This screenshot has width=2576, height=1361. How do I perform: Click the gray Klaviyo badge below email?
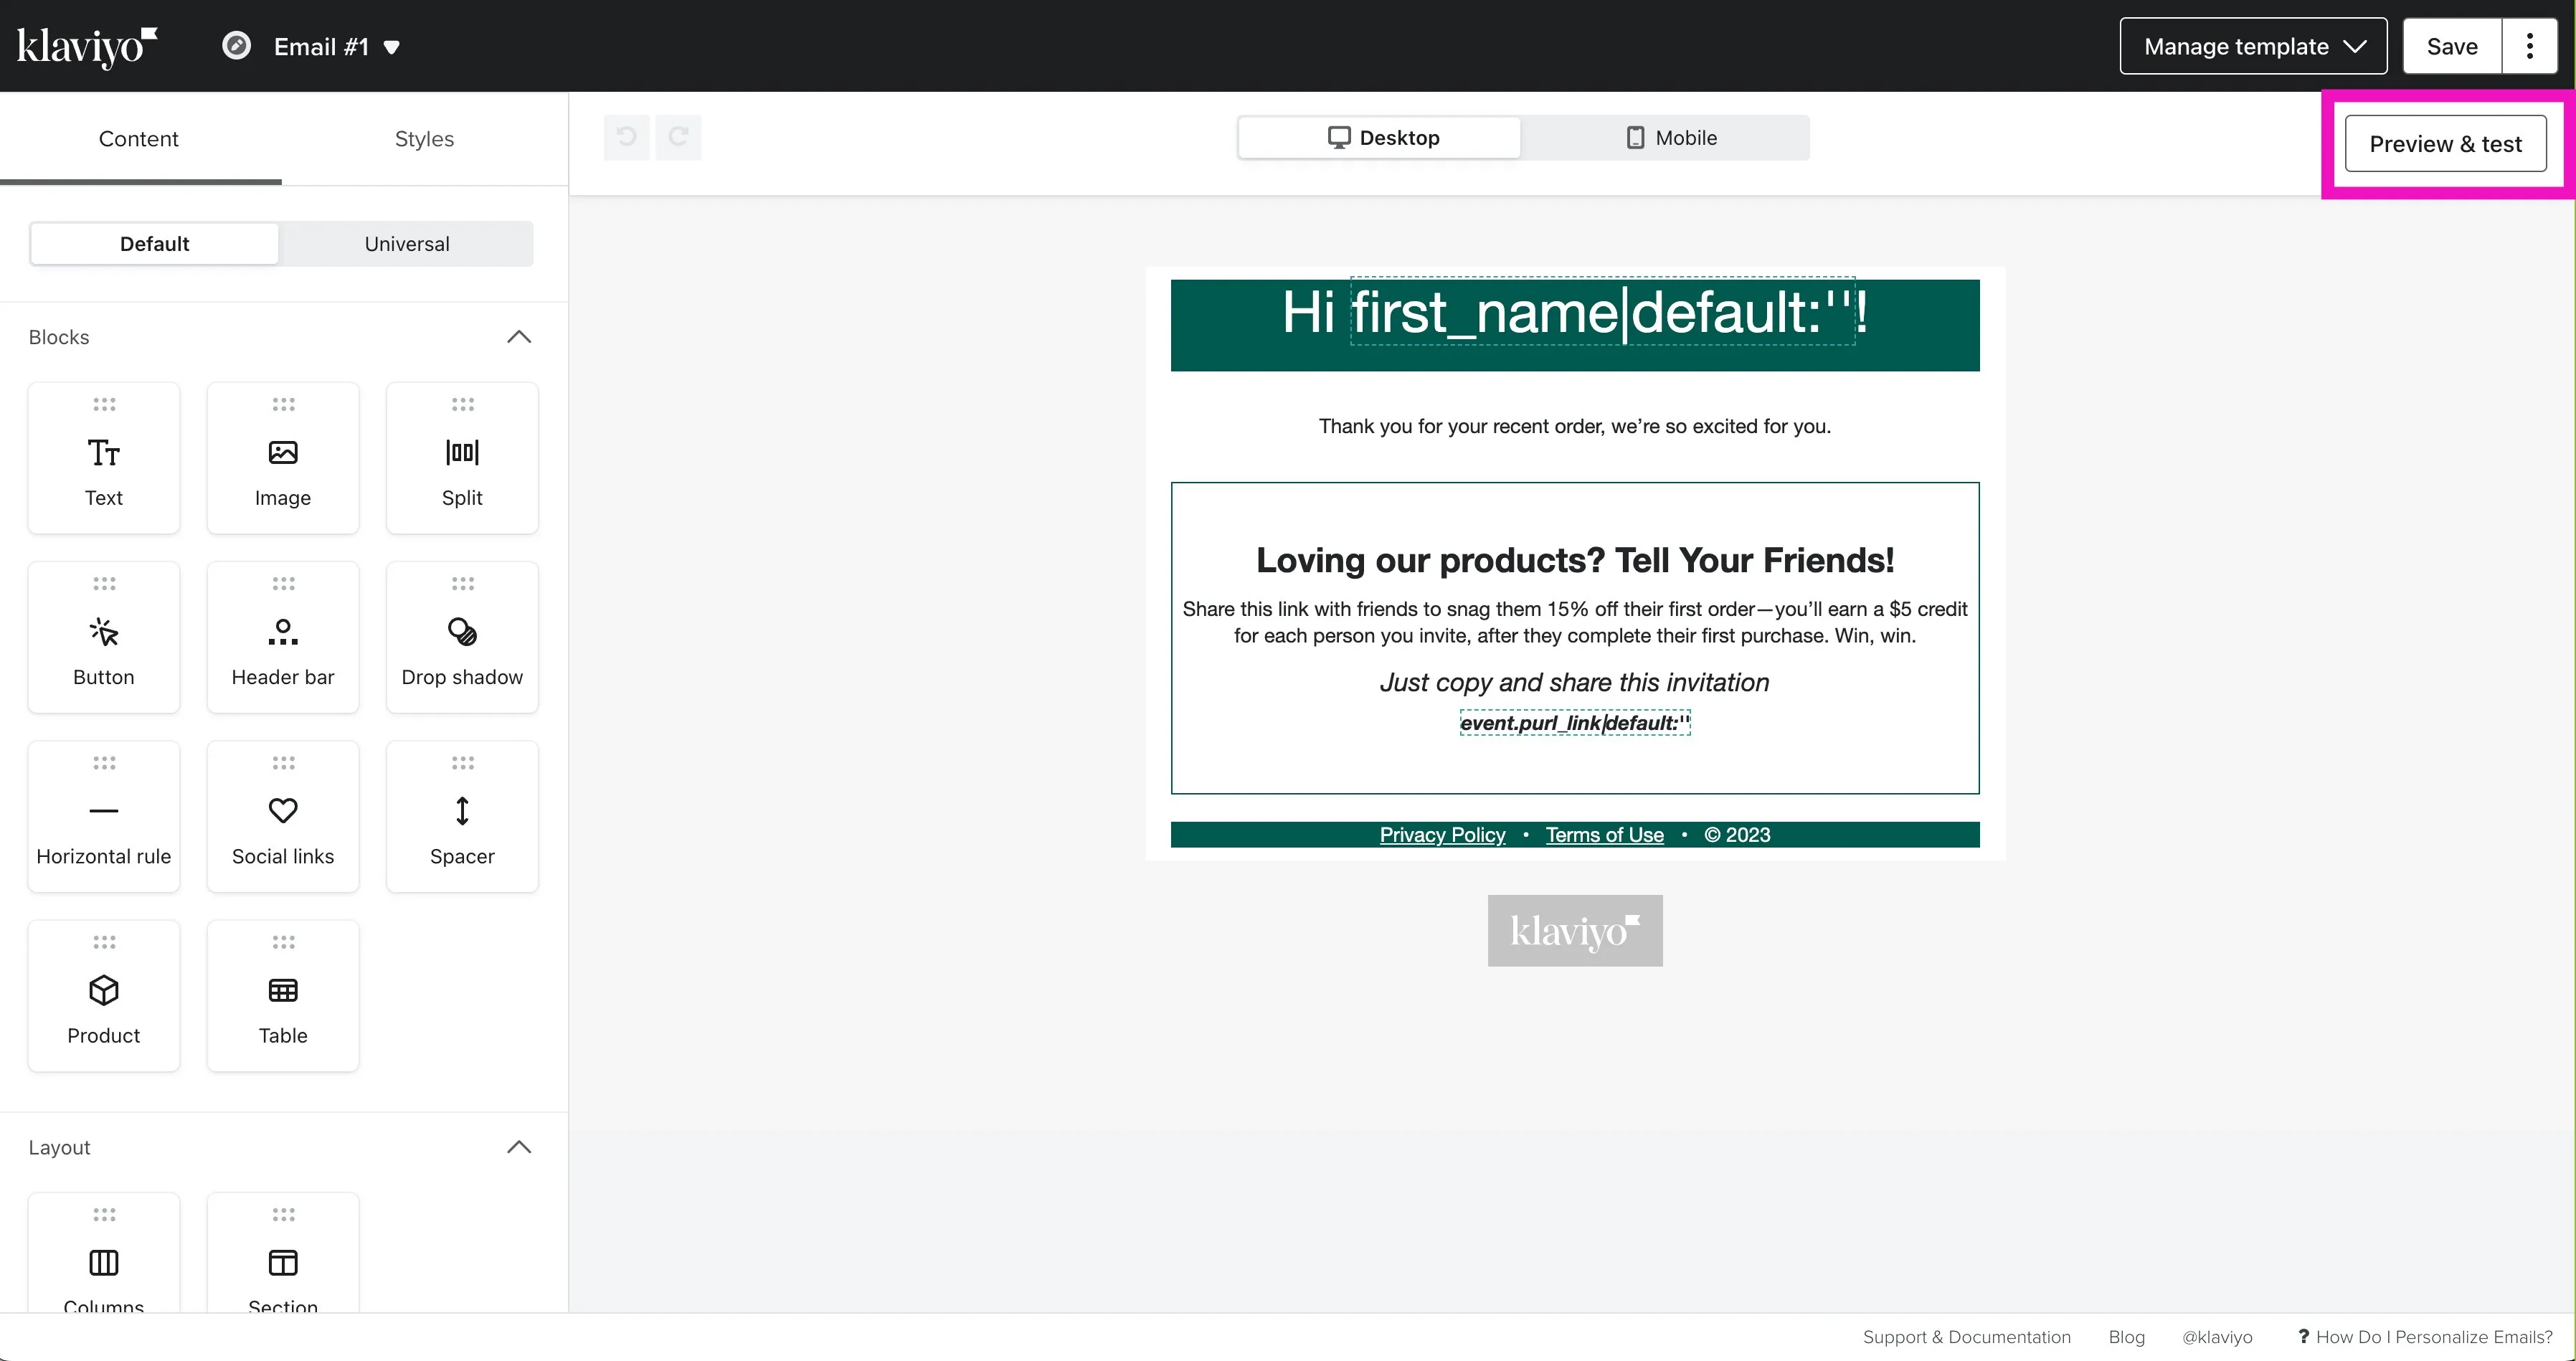pos(1575,931)
